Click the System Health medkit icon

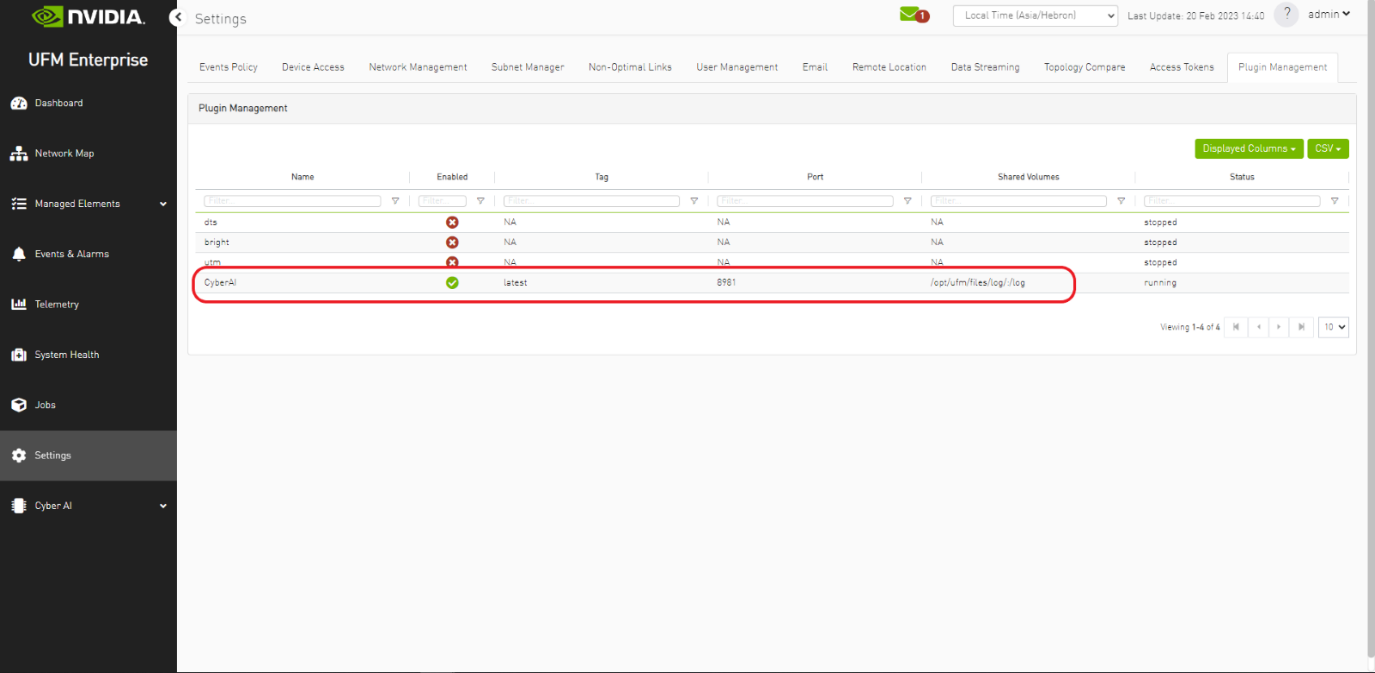[18, 355]
